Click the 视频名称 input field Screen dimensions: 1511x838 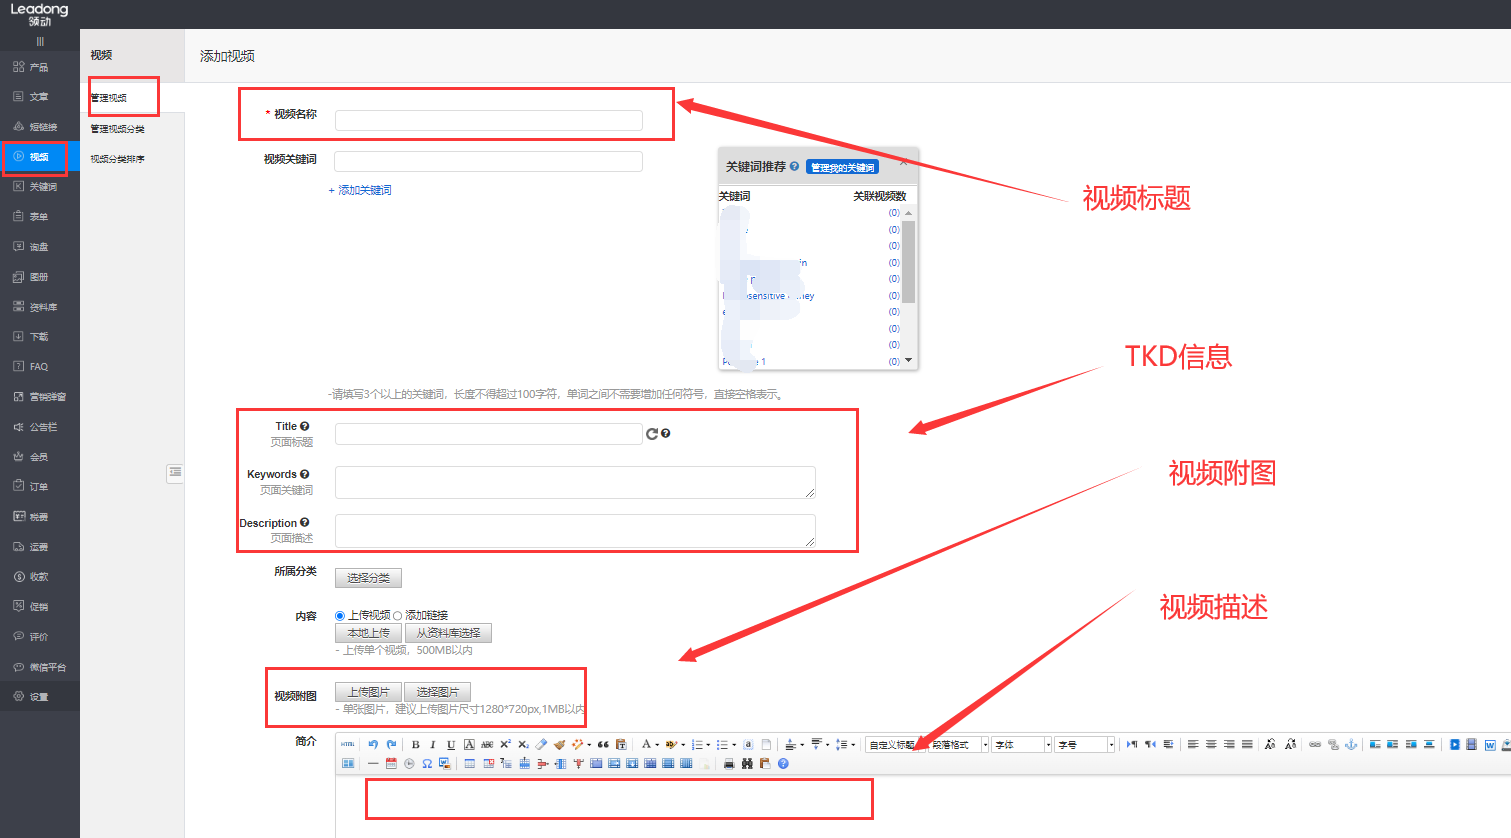488,121
